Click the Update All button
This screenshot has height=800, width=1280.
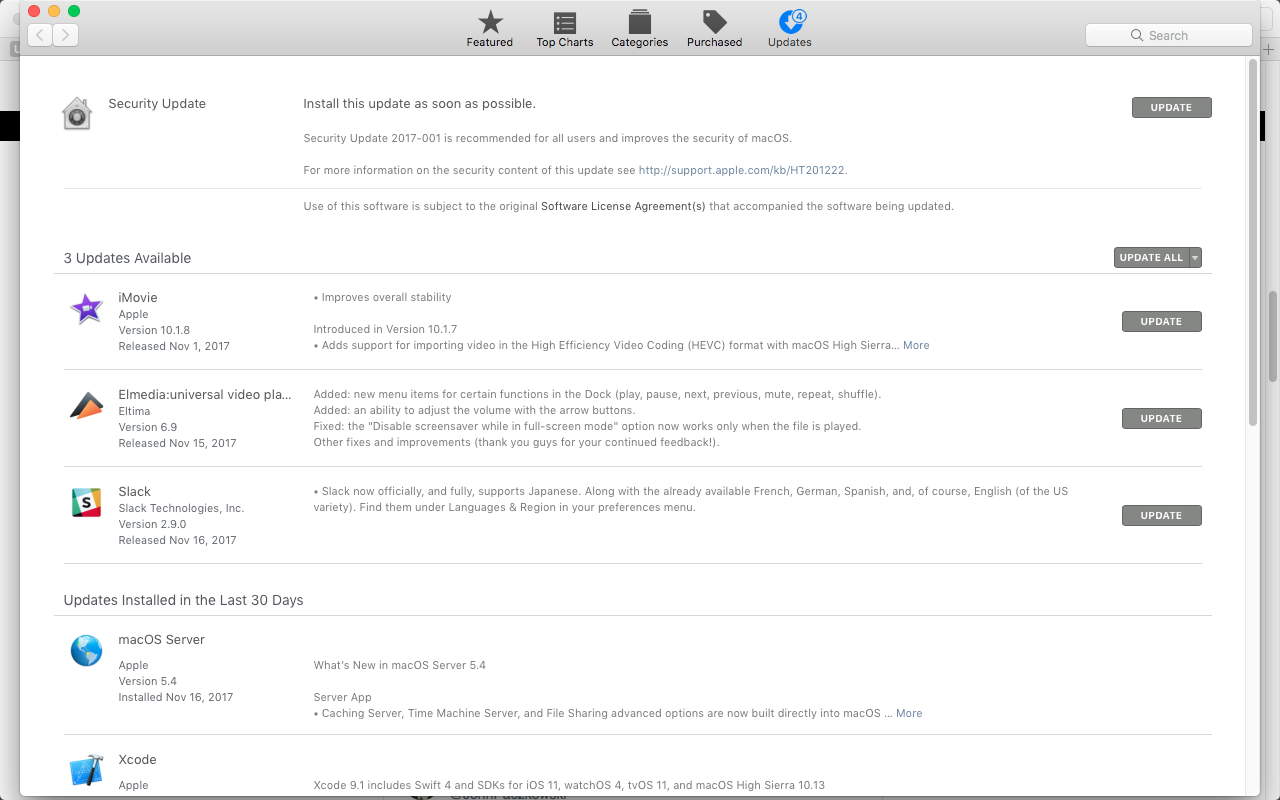click(1151, 258)
